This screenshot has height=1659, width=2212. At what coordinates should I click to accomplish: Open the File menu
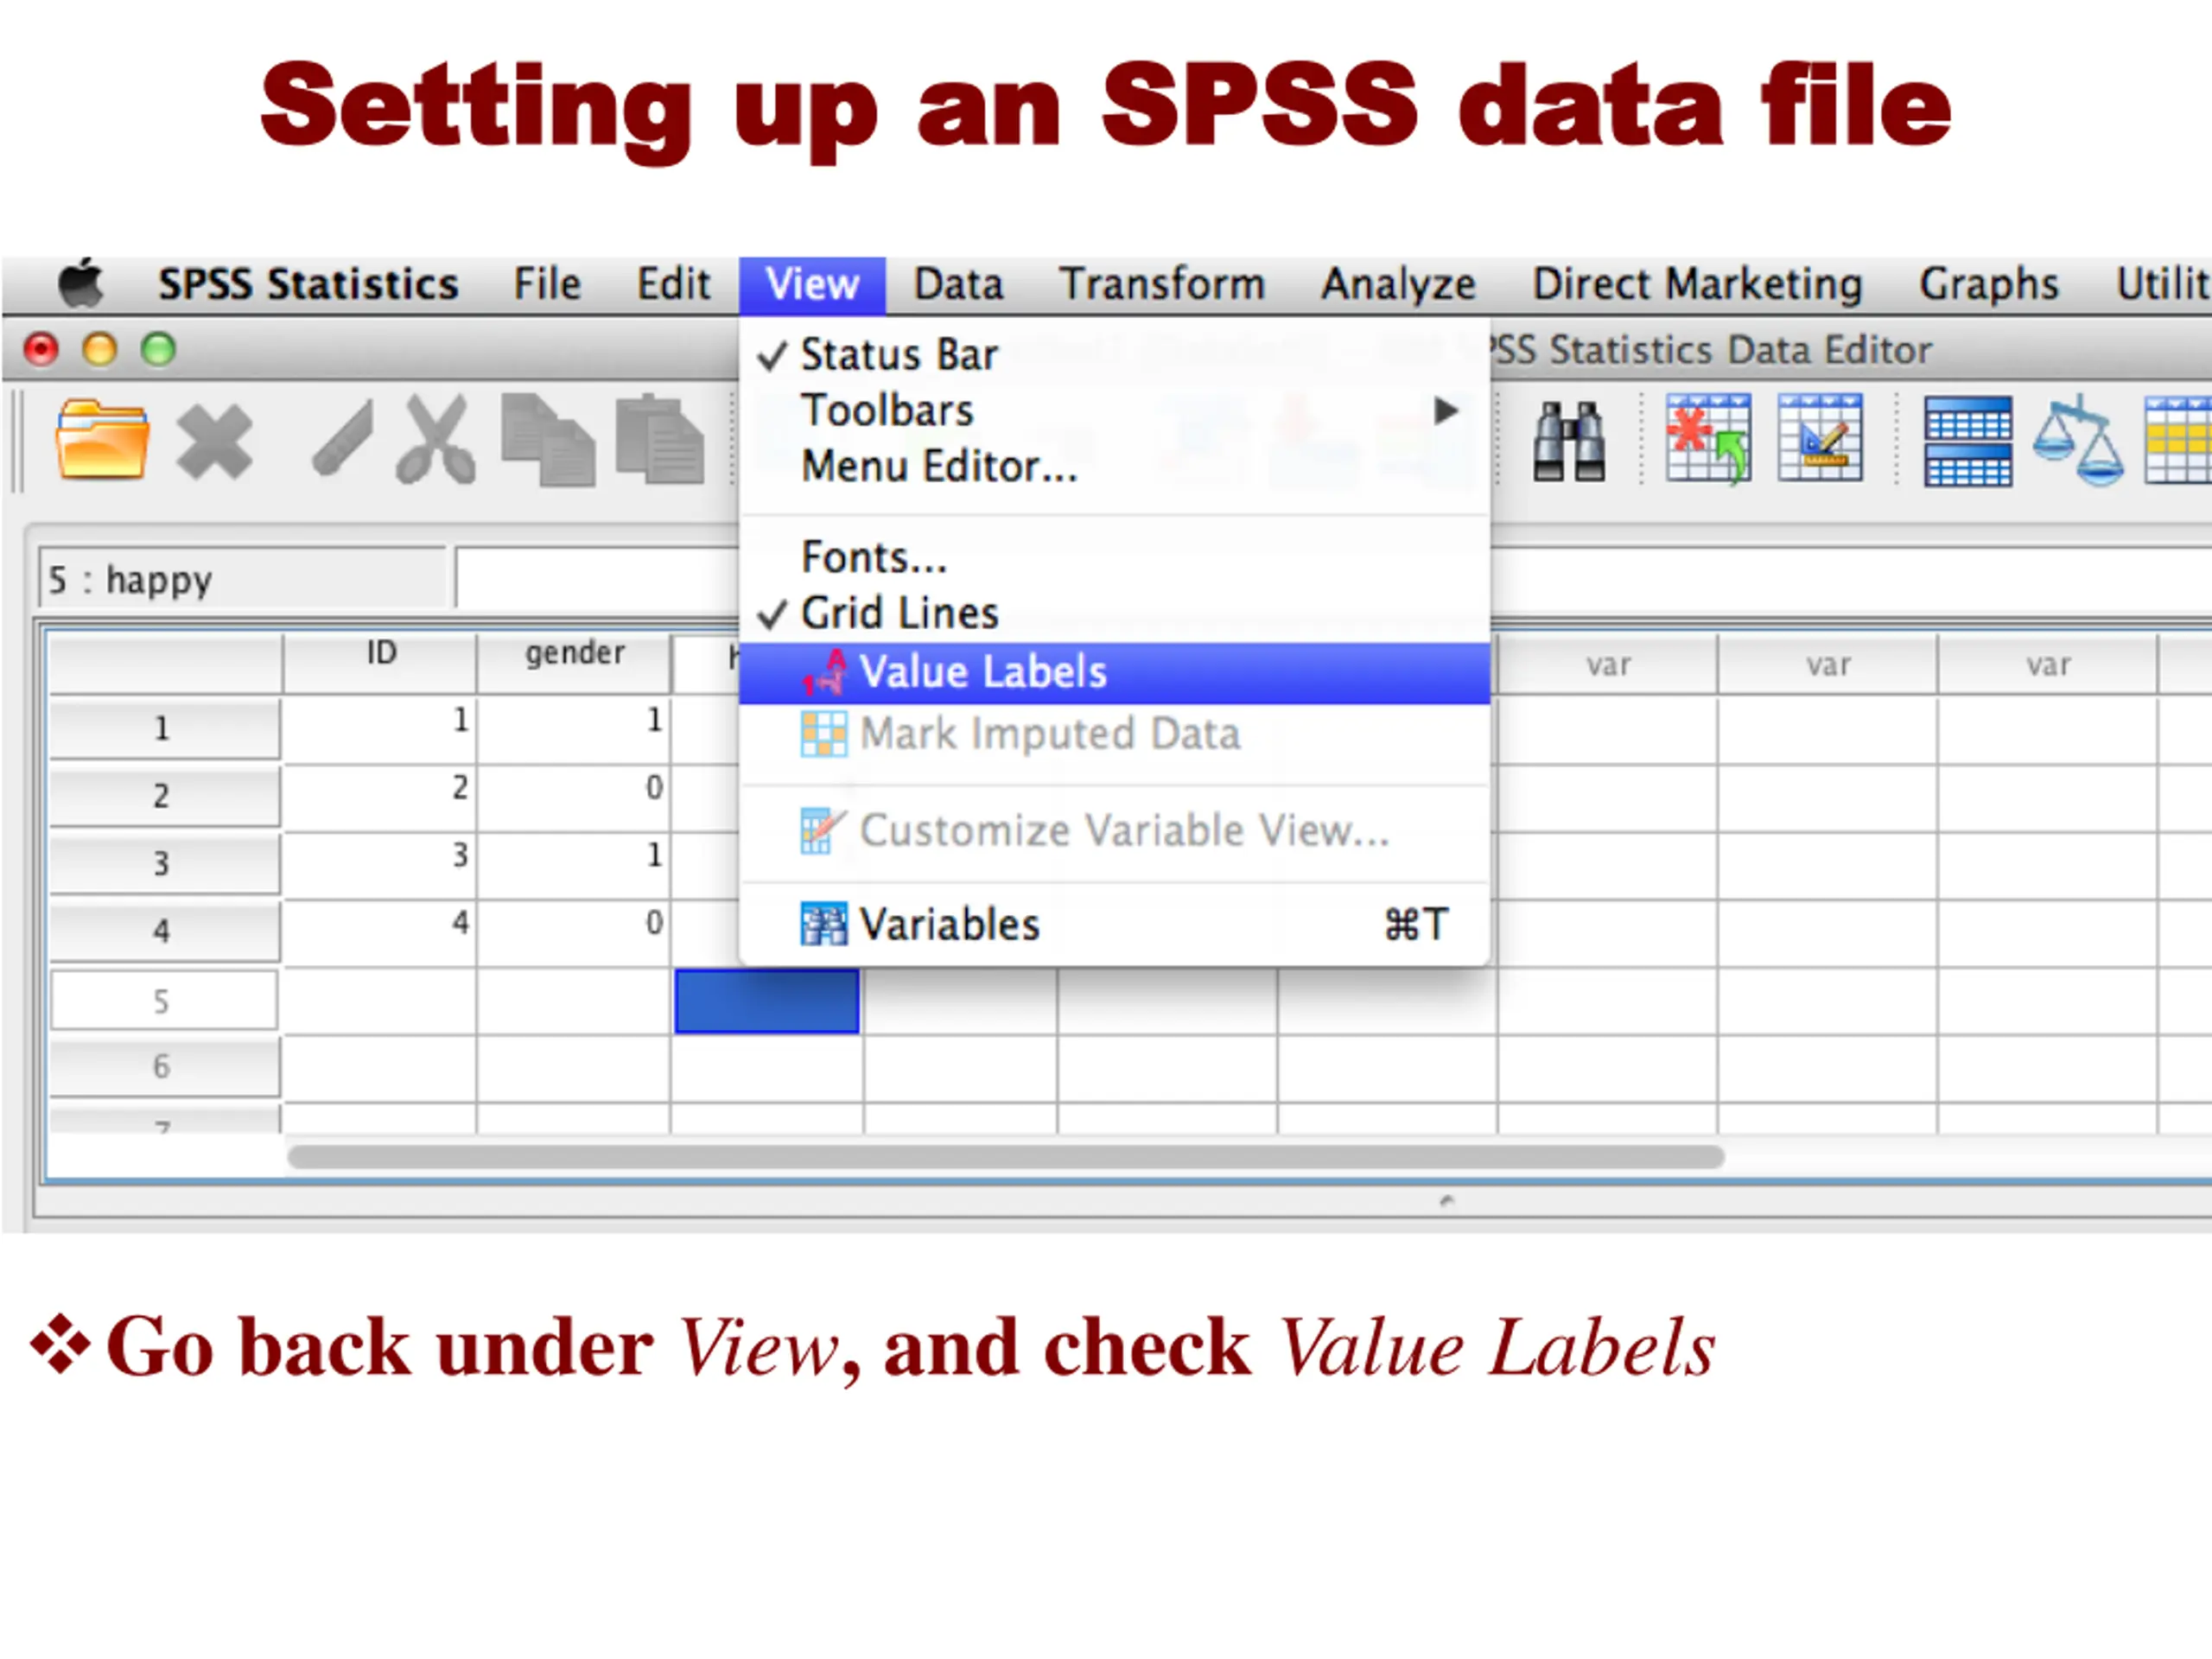(547, 284)
